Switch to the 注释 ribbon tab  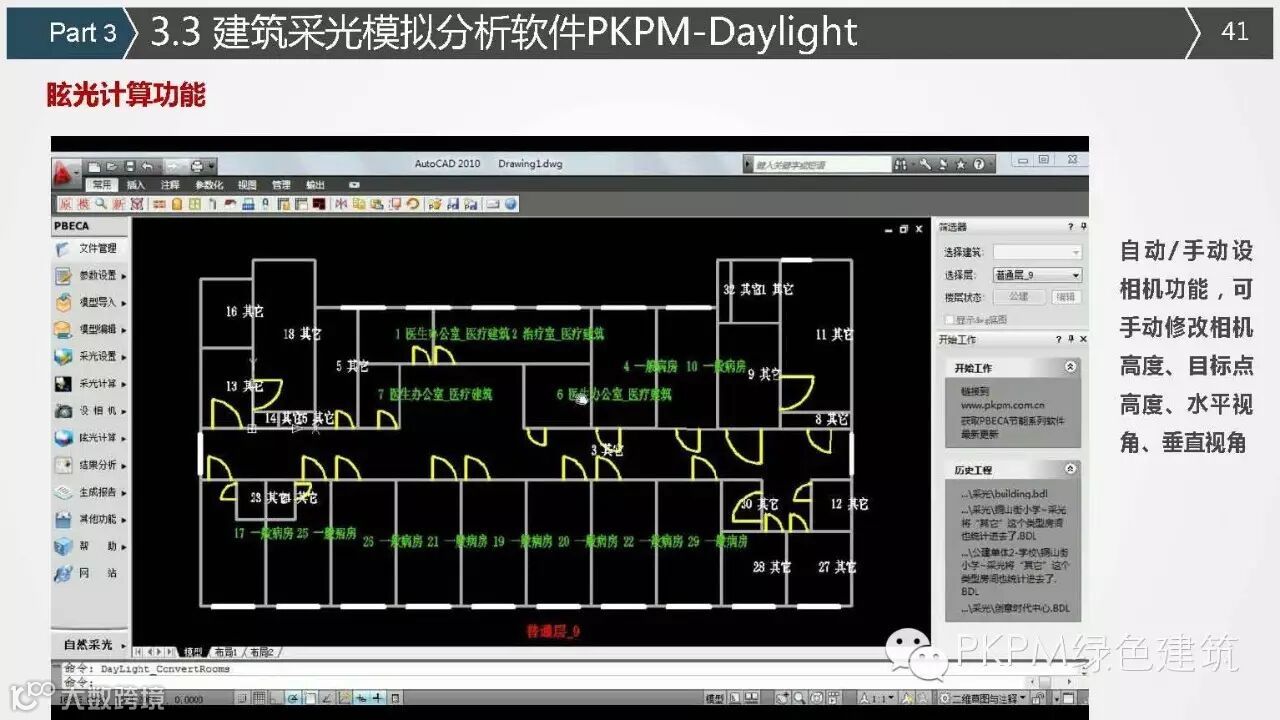pos(170,185)
